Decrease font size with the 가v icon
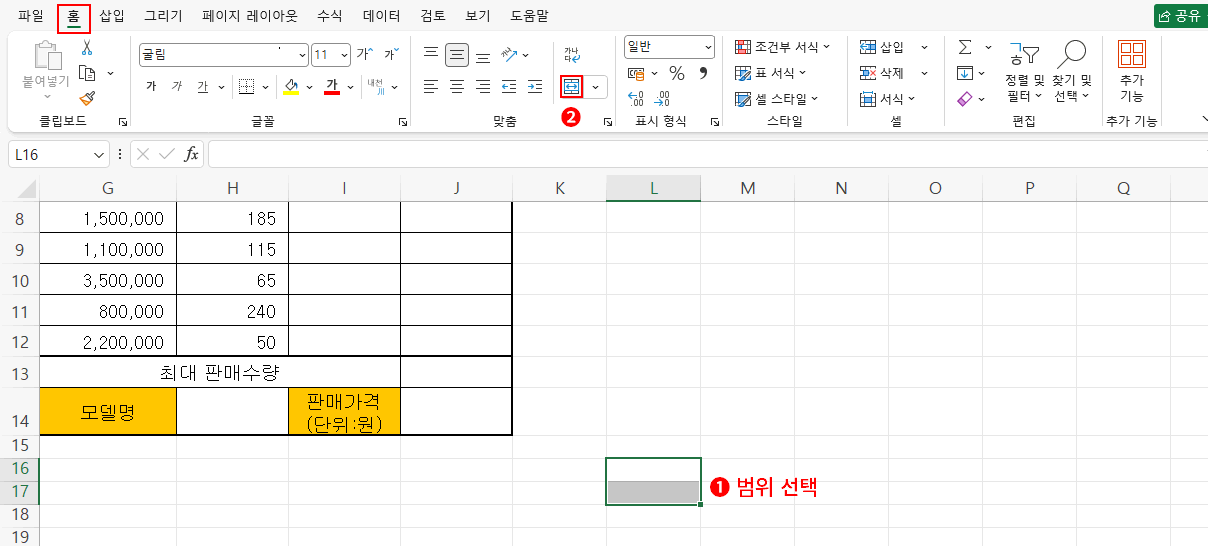The height and width of the screenshot is (546, 1208). point(391,54)
